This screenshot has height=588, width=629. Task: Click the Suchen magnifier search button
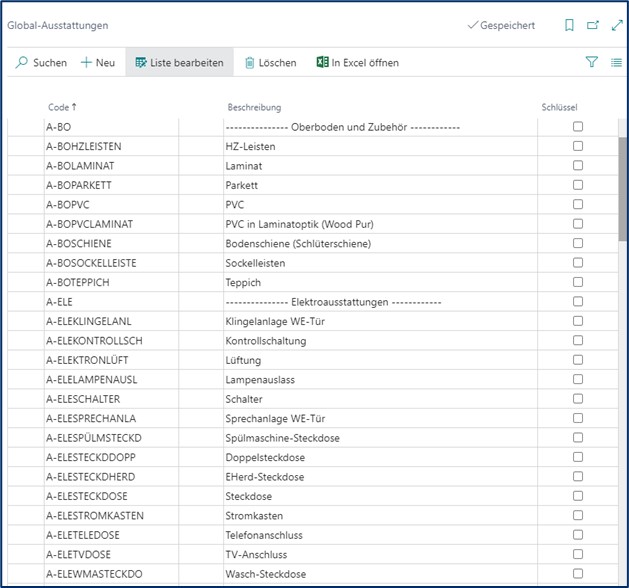click(41, 62)
